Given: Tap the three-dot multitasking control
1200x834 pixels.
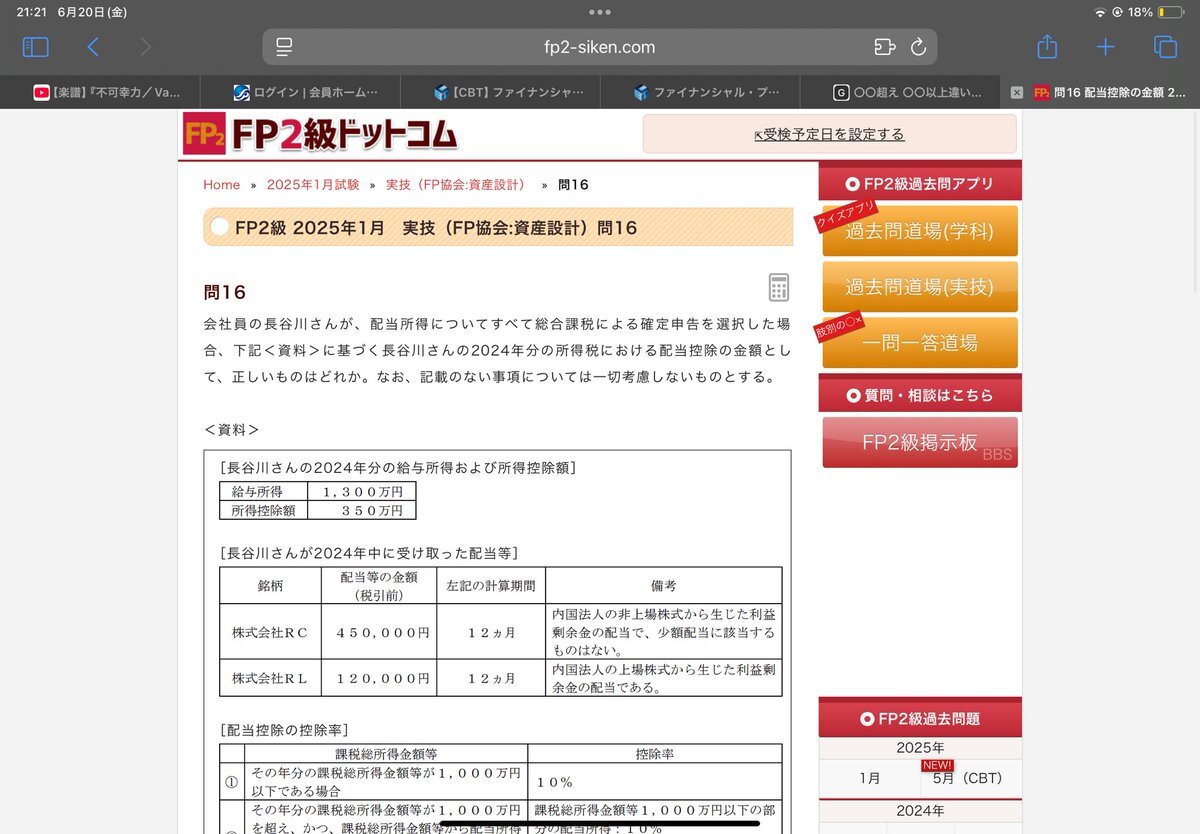Looking at the screenshot, I should coord(600,12).
